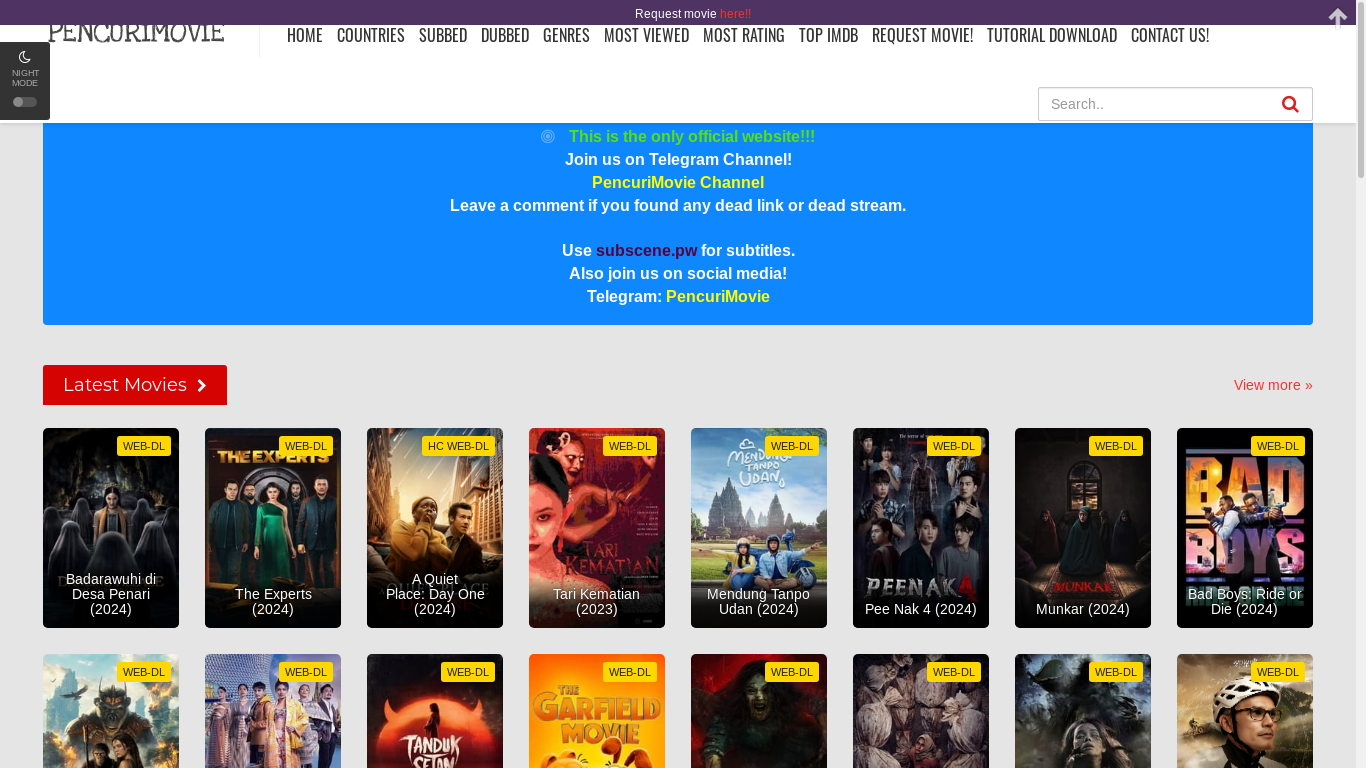Open the Home menu item

pos(305,35)
